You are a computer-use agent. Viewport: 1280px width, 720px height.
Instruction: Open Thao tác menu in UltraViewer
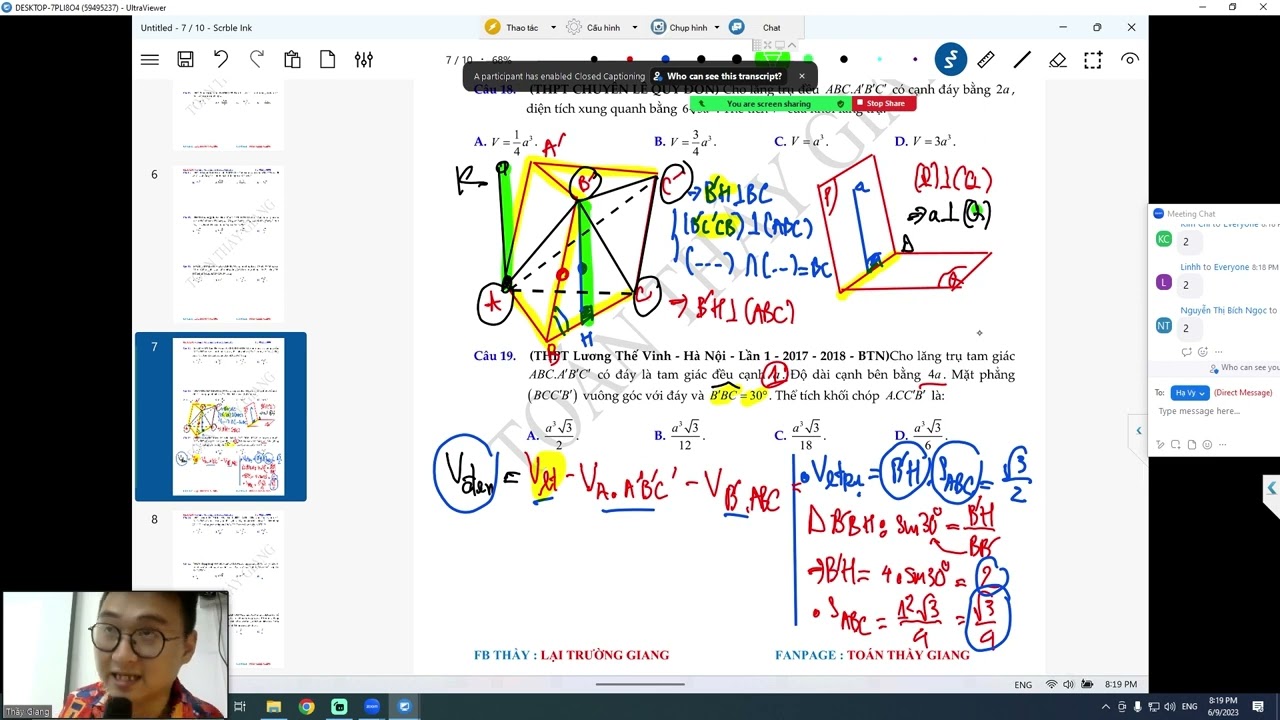[521, 27]
